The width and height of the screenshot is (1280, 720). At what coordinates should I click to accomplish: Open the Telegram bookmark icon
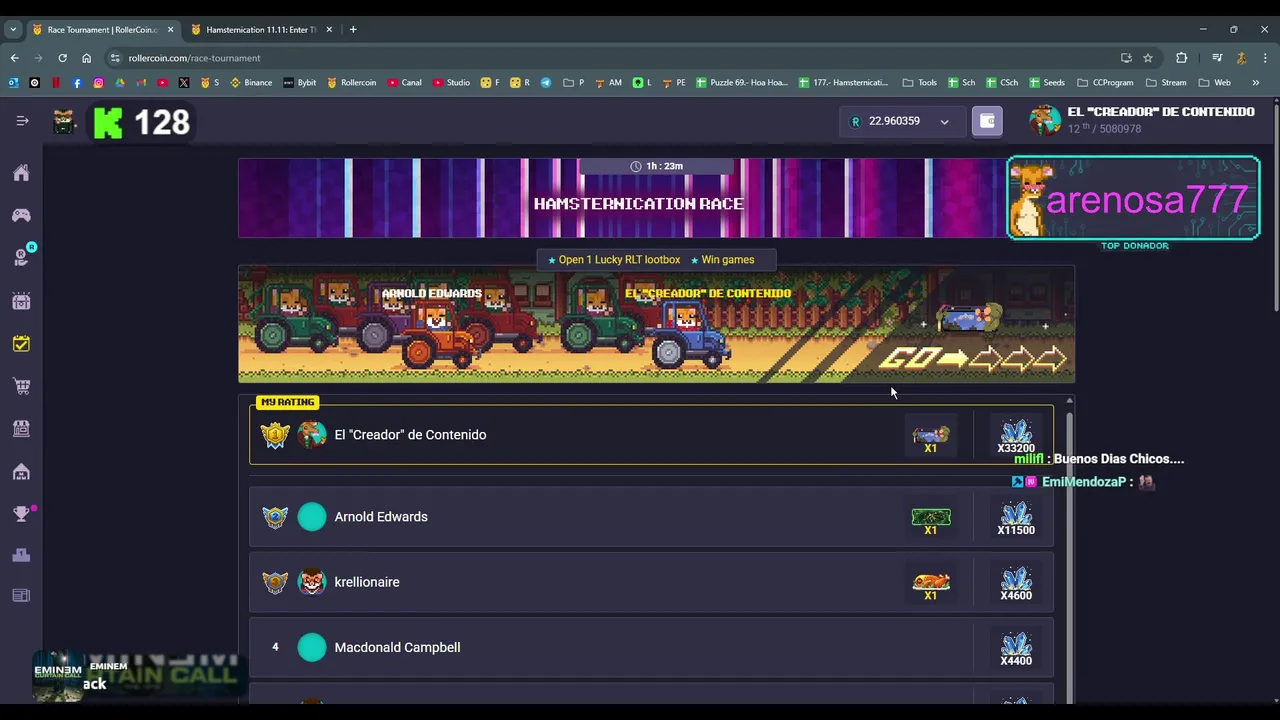coord(546,83)
